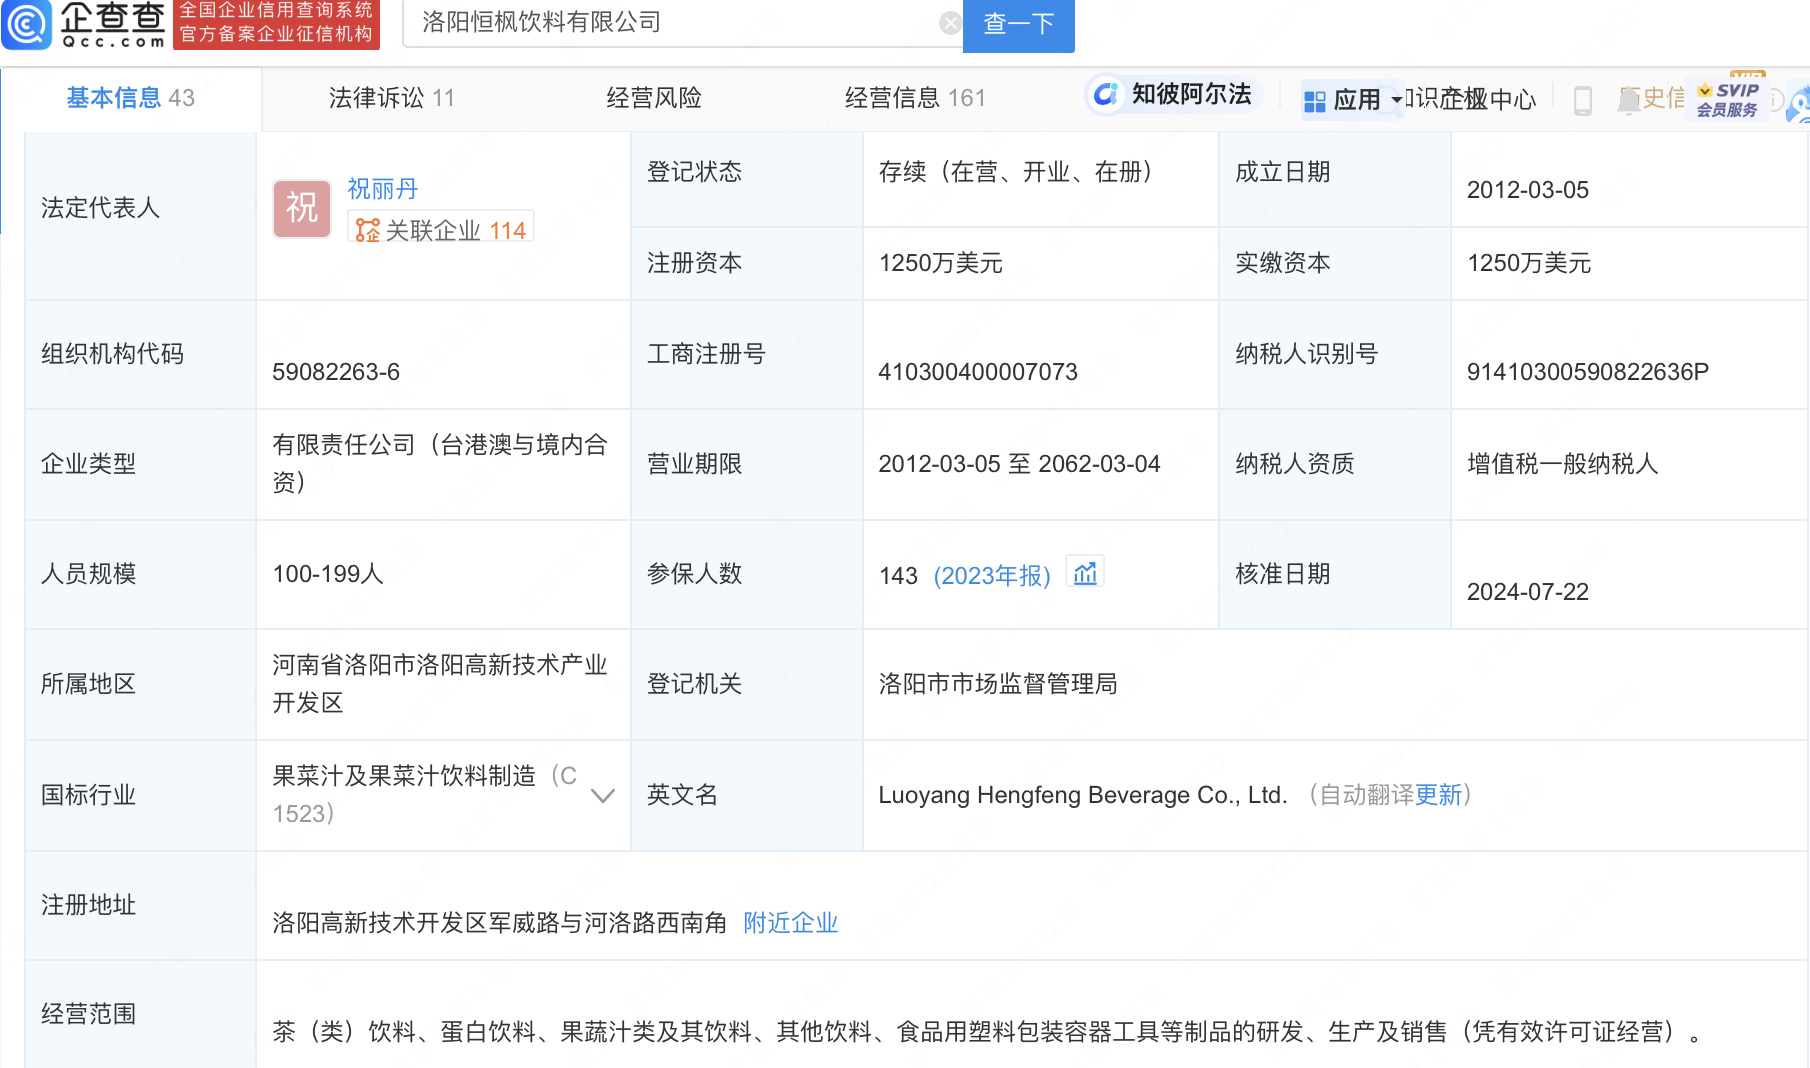Screen dimensions: 1810x1068
Task: Click the 全国企业信用查询系统 red banner
Action: [x=276, y=23]
